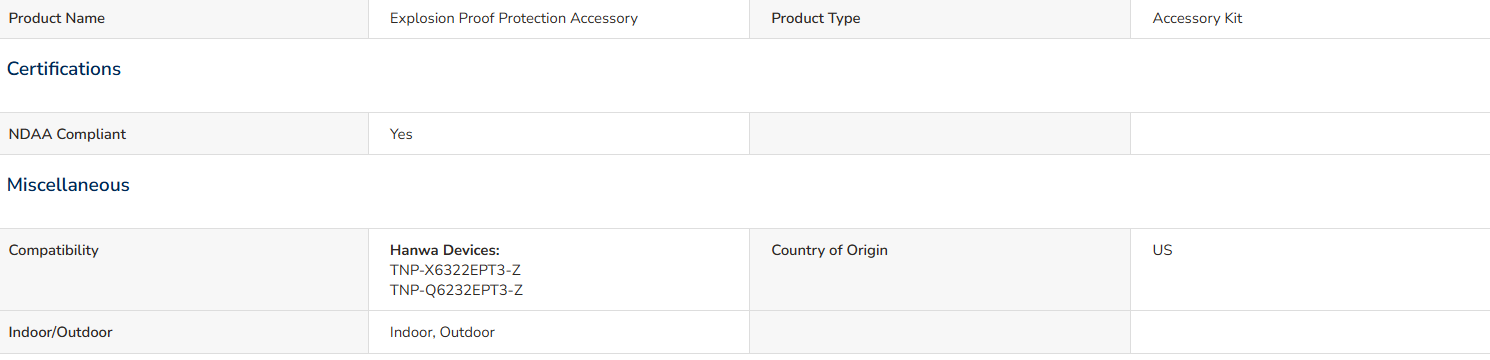Screen dimensions: 1490x360
Task: Click empty cell right of Indoor, Outdoor
Action: click(940, 332)
